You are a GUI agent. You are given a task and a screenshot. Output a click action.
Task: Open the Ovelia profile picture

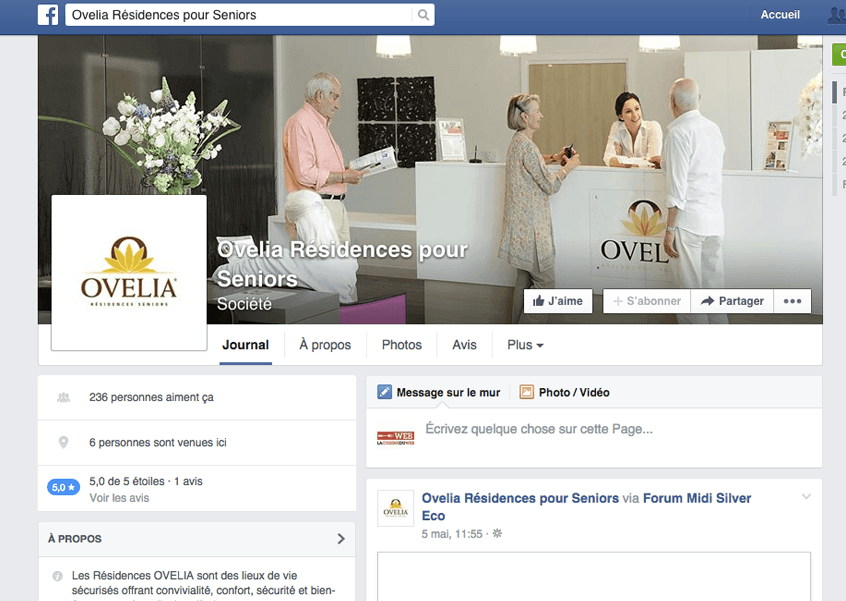click(x=129, y=273)
